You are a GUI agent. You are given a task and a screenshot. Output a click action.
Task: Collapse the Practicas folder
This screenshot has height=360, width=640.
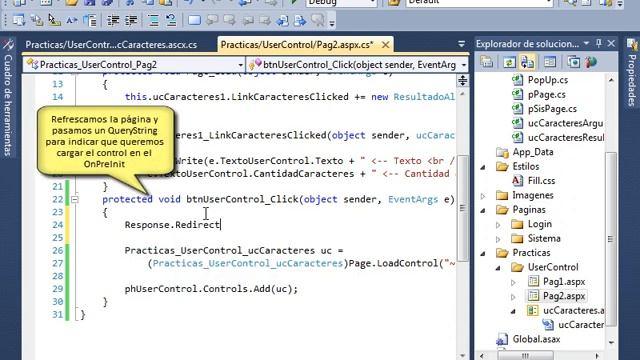[x=483, y=253]
